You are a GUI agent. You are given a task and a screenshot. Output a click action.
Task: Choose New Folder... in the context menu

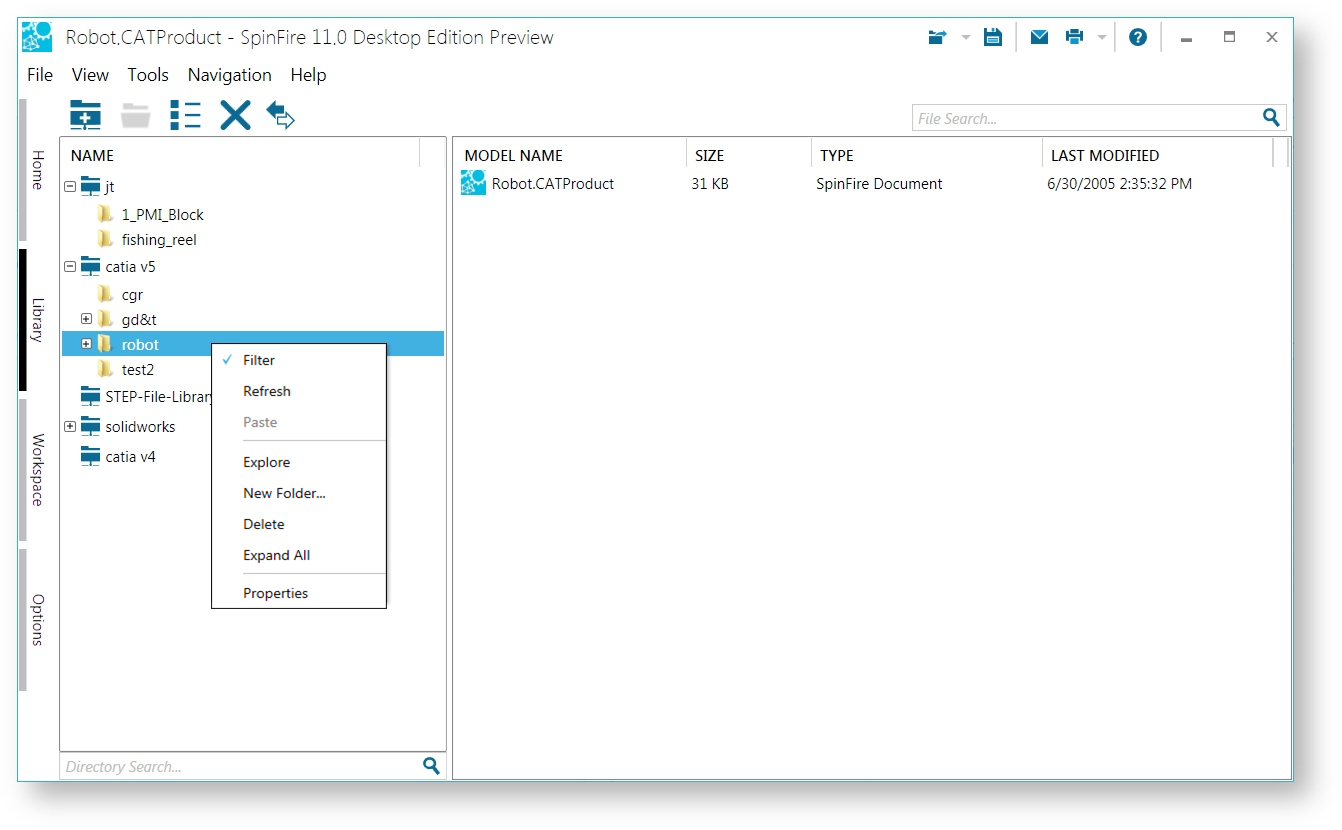(x=299, y=493)
